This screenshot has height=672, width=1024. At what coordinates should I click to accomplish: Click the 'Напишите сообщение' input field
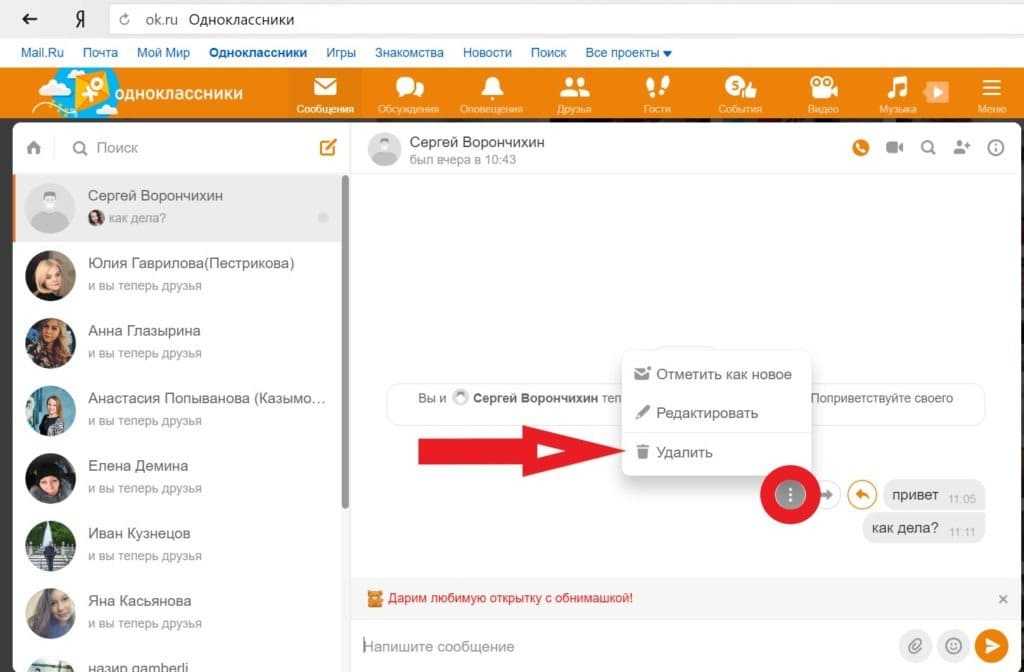click(x=620, y=646)
